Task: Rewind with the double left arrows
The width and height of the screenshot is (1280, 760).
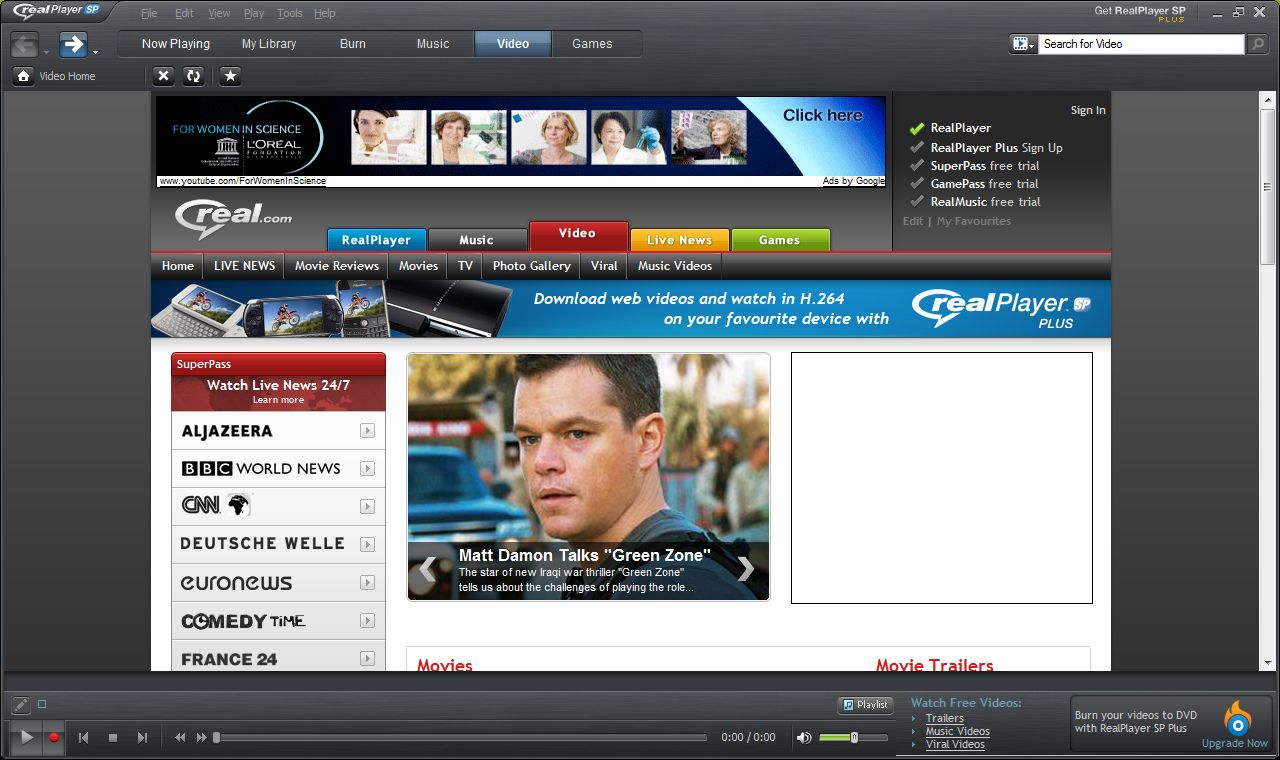Action: click(x=180, y=737)
